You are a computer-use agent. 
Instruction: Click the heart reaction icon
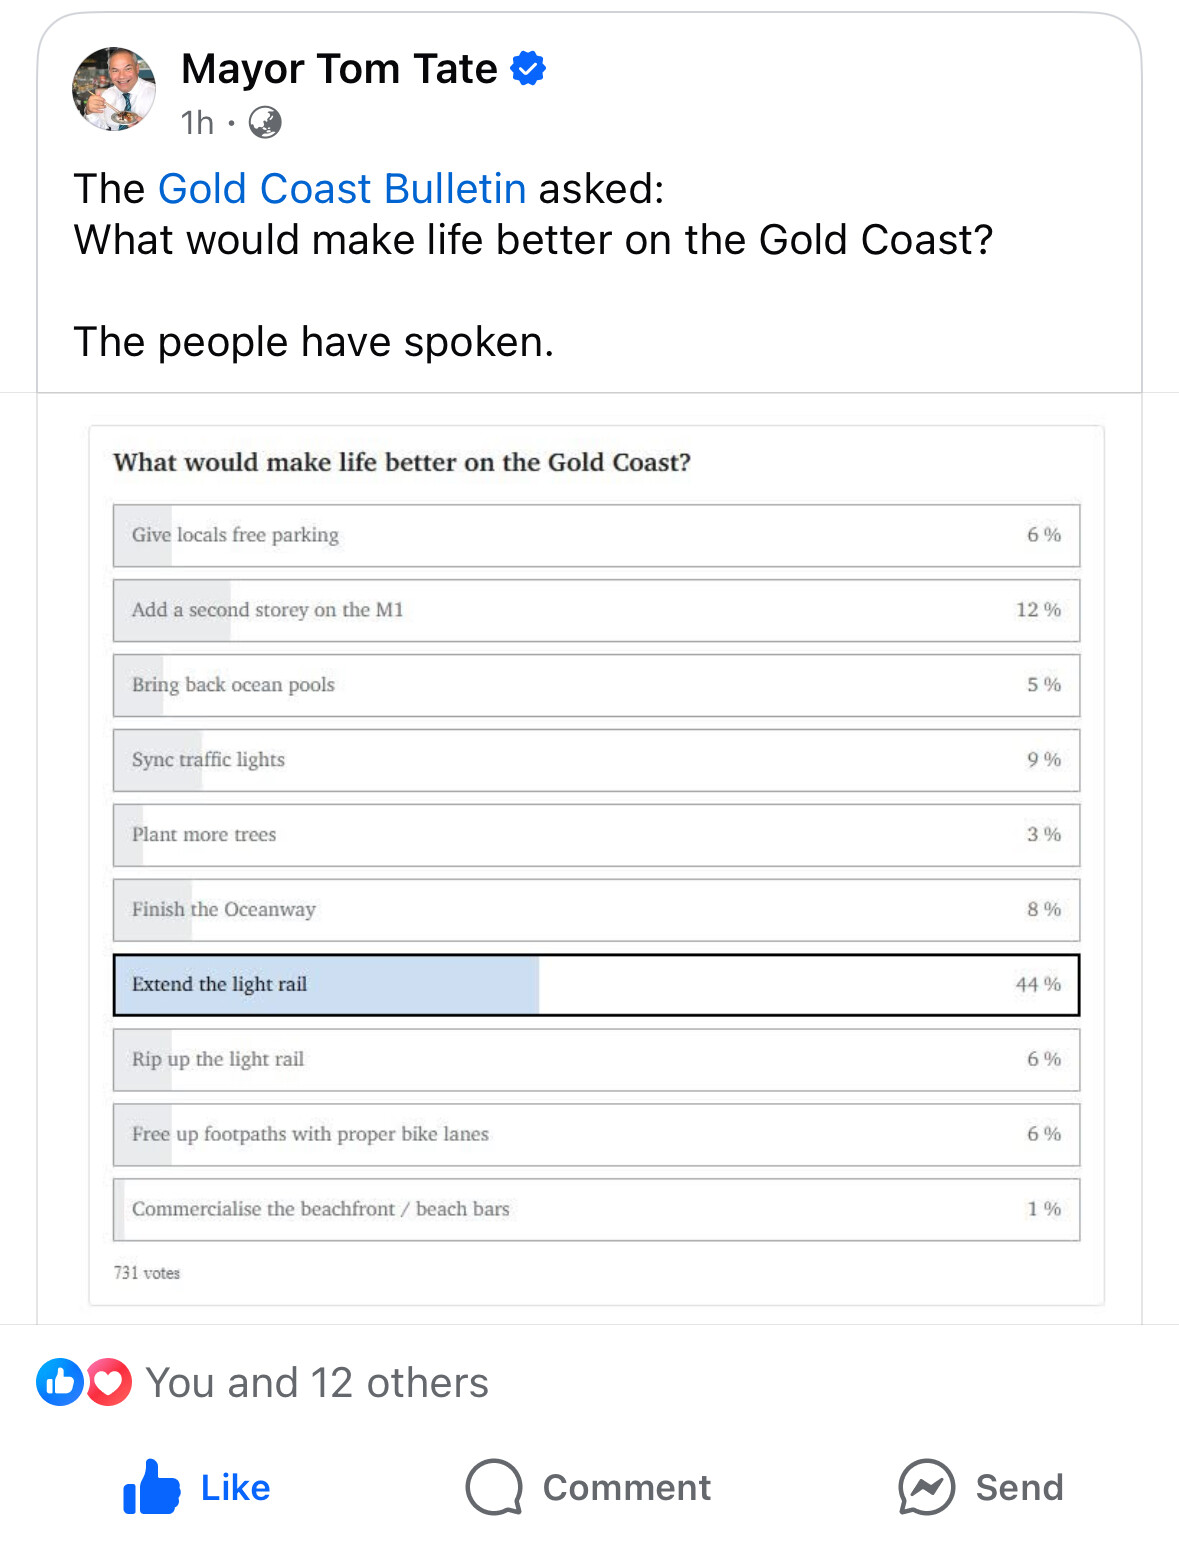108,1383
